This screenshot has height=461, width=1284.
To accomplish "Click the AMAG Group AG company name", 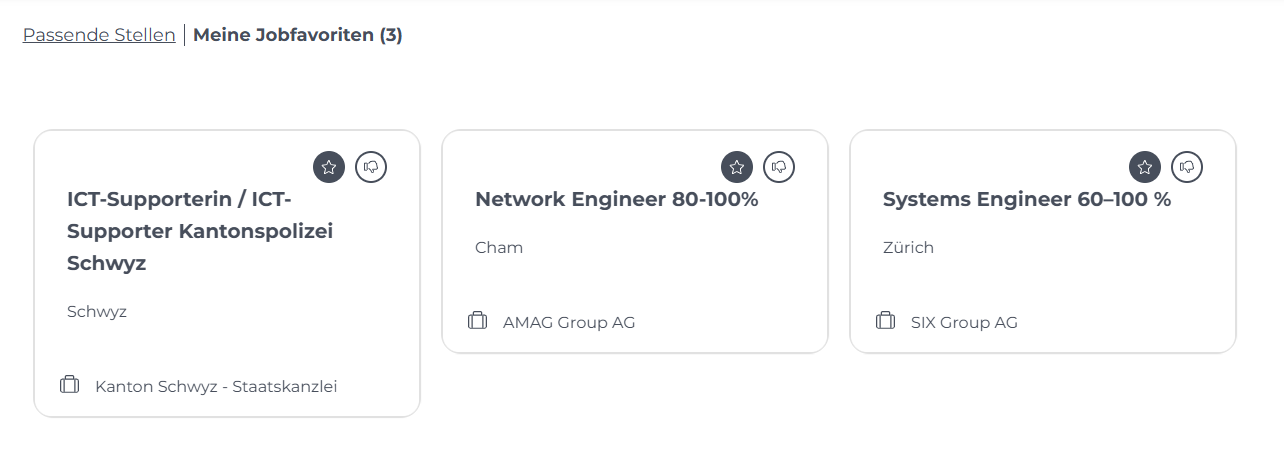I will [x=569, y=322].
